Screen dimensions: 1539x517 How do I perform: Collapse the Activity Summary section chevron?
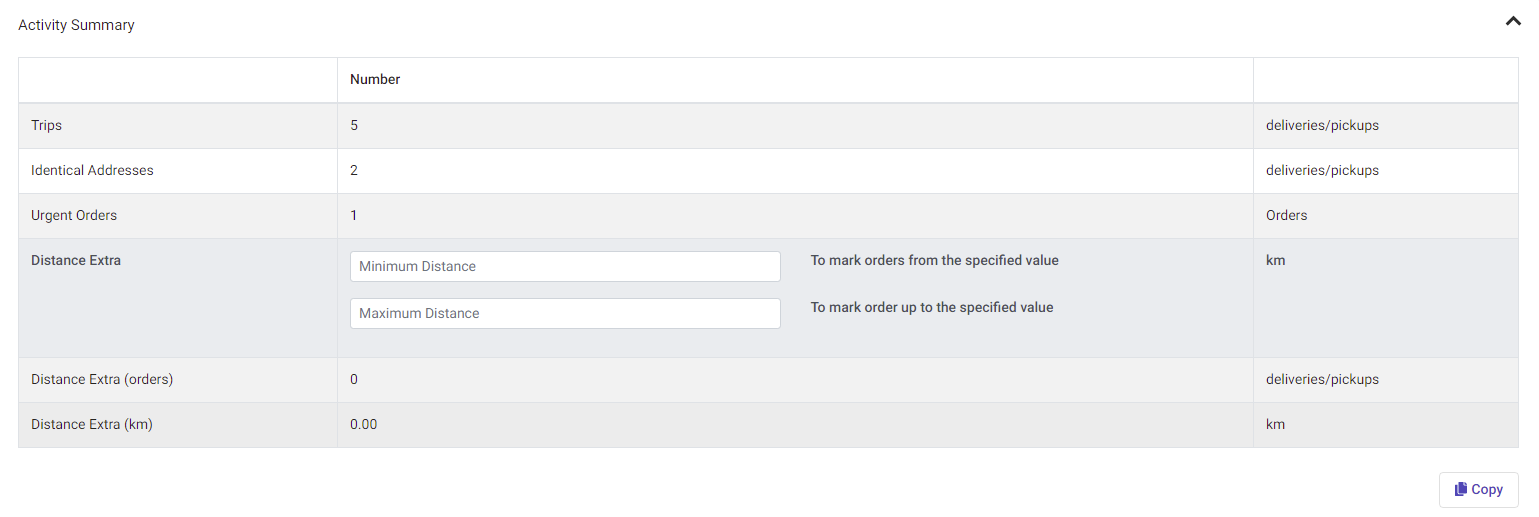click(x=1512, y=21)
